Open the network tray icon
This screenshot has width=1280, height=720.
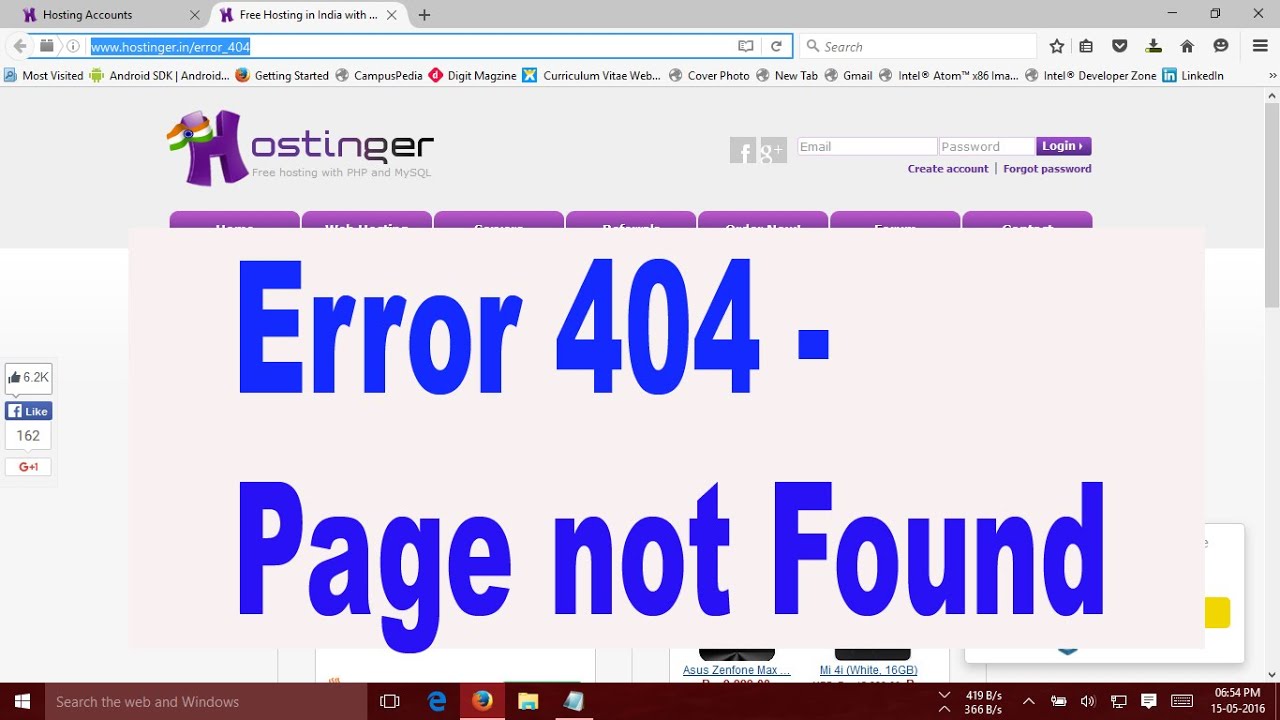[1119, 701]
